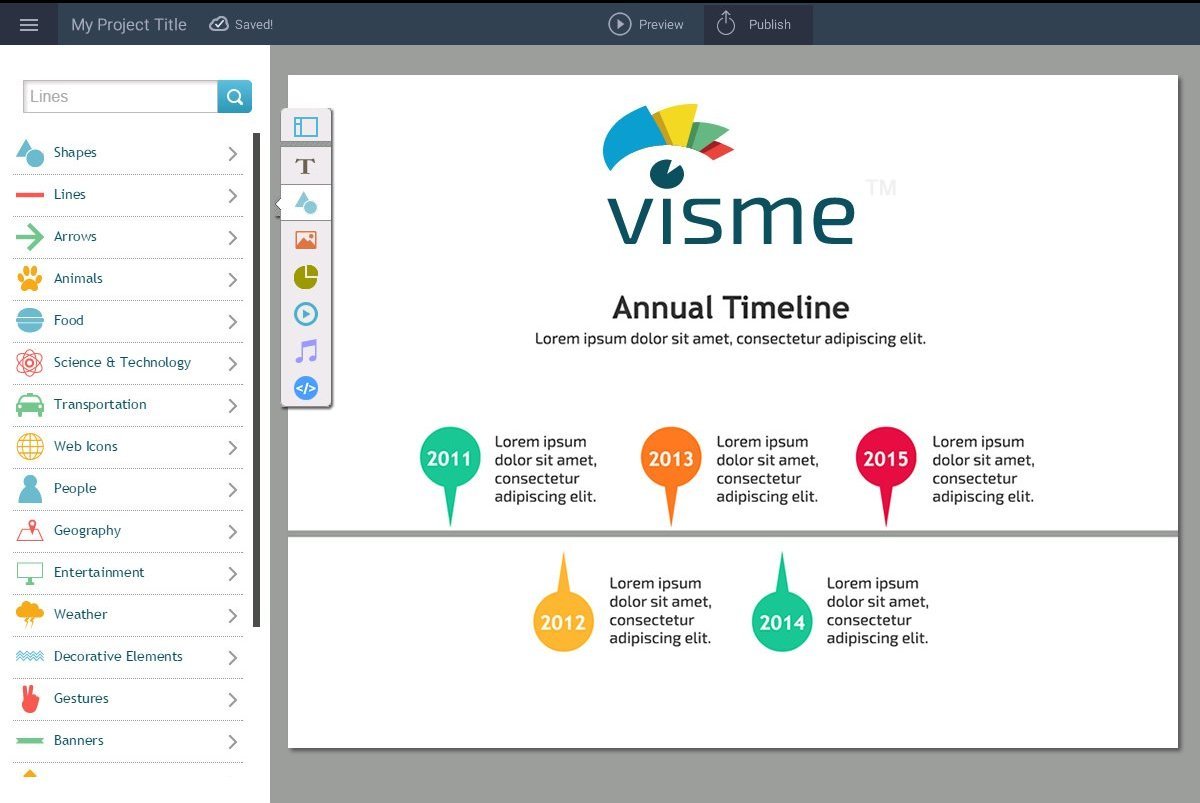Select the Shapes tool in vertical toolbar
This screenshot has height=803, width=1200.
[x=306, y=203]
